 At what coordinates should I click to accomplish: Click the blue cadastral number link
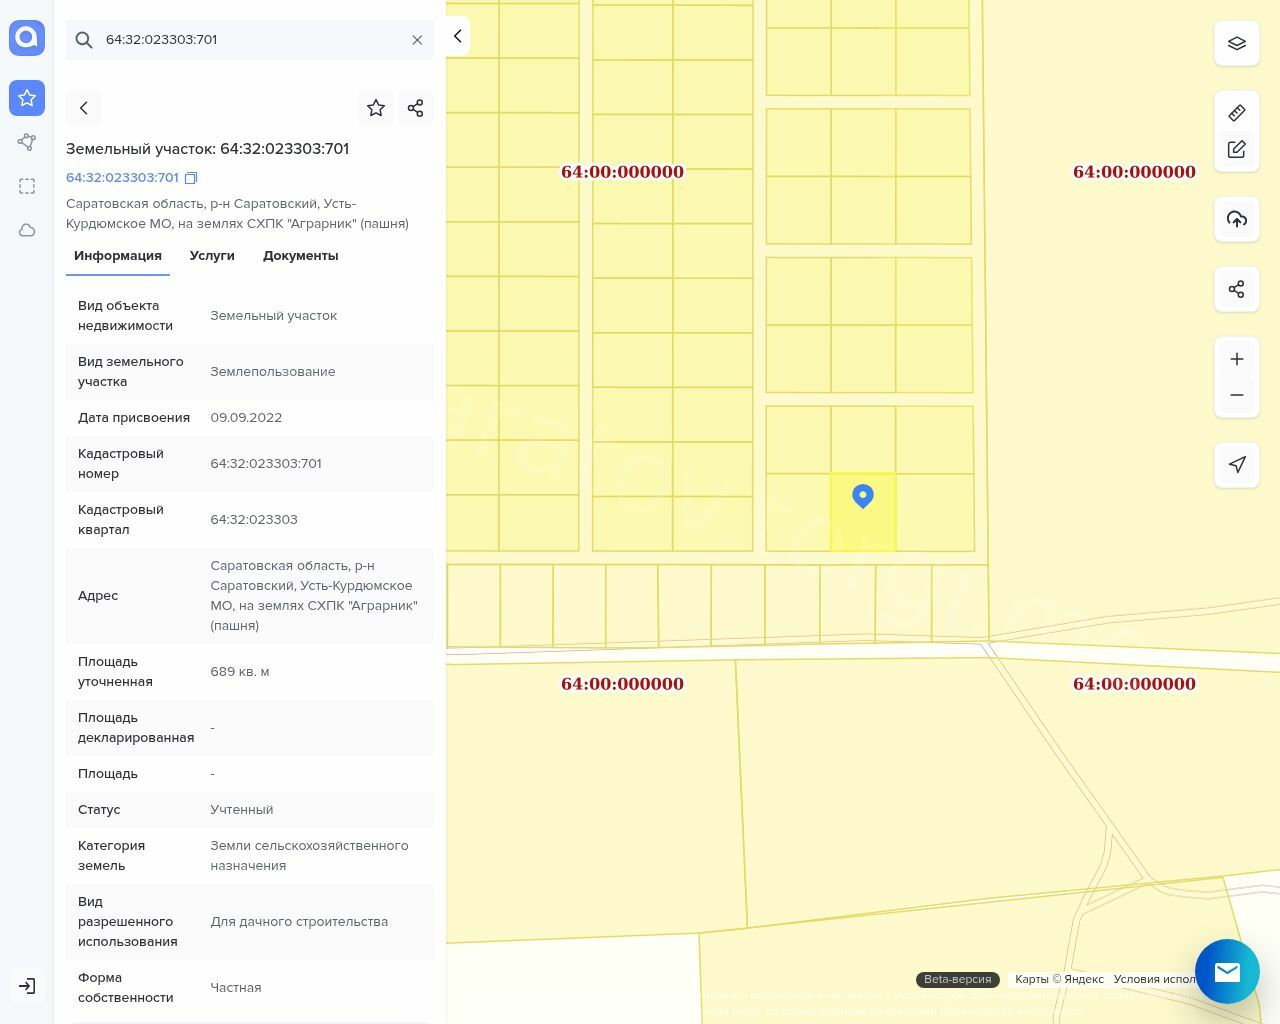click(x=122, y=178)
